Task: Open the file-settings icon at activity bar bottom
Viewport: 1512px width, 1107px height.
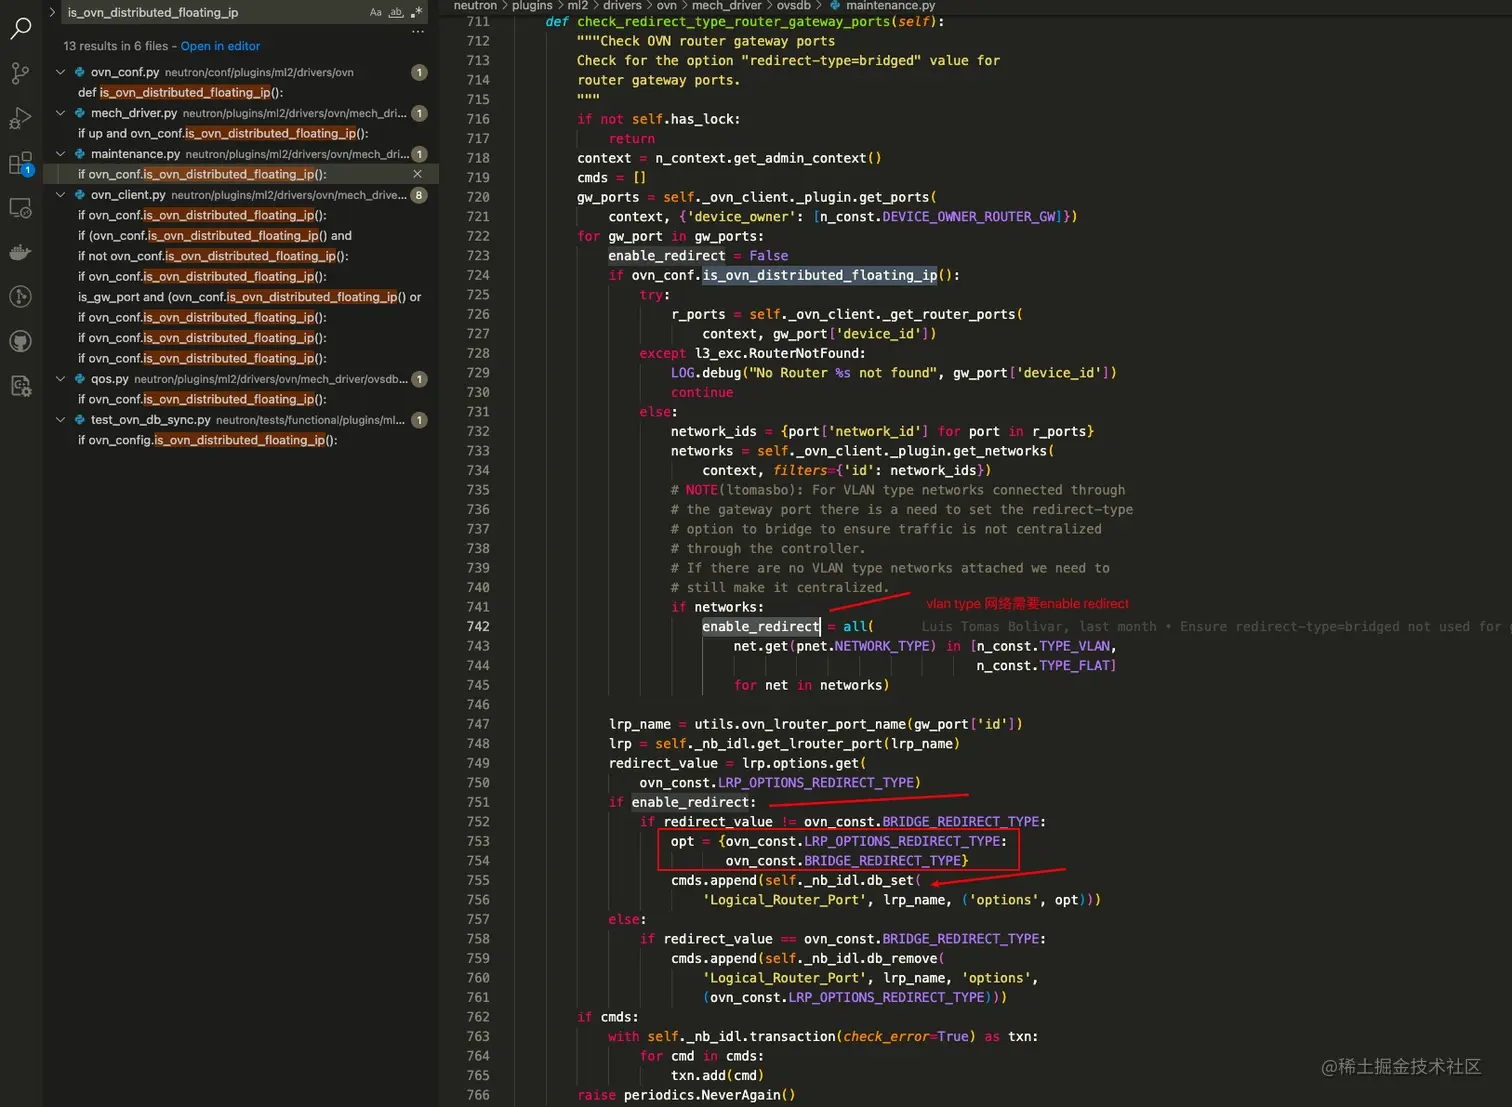Action: pyautogui.click(x=20, y=387)
